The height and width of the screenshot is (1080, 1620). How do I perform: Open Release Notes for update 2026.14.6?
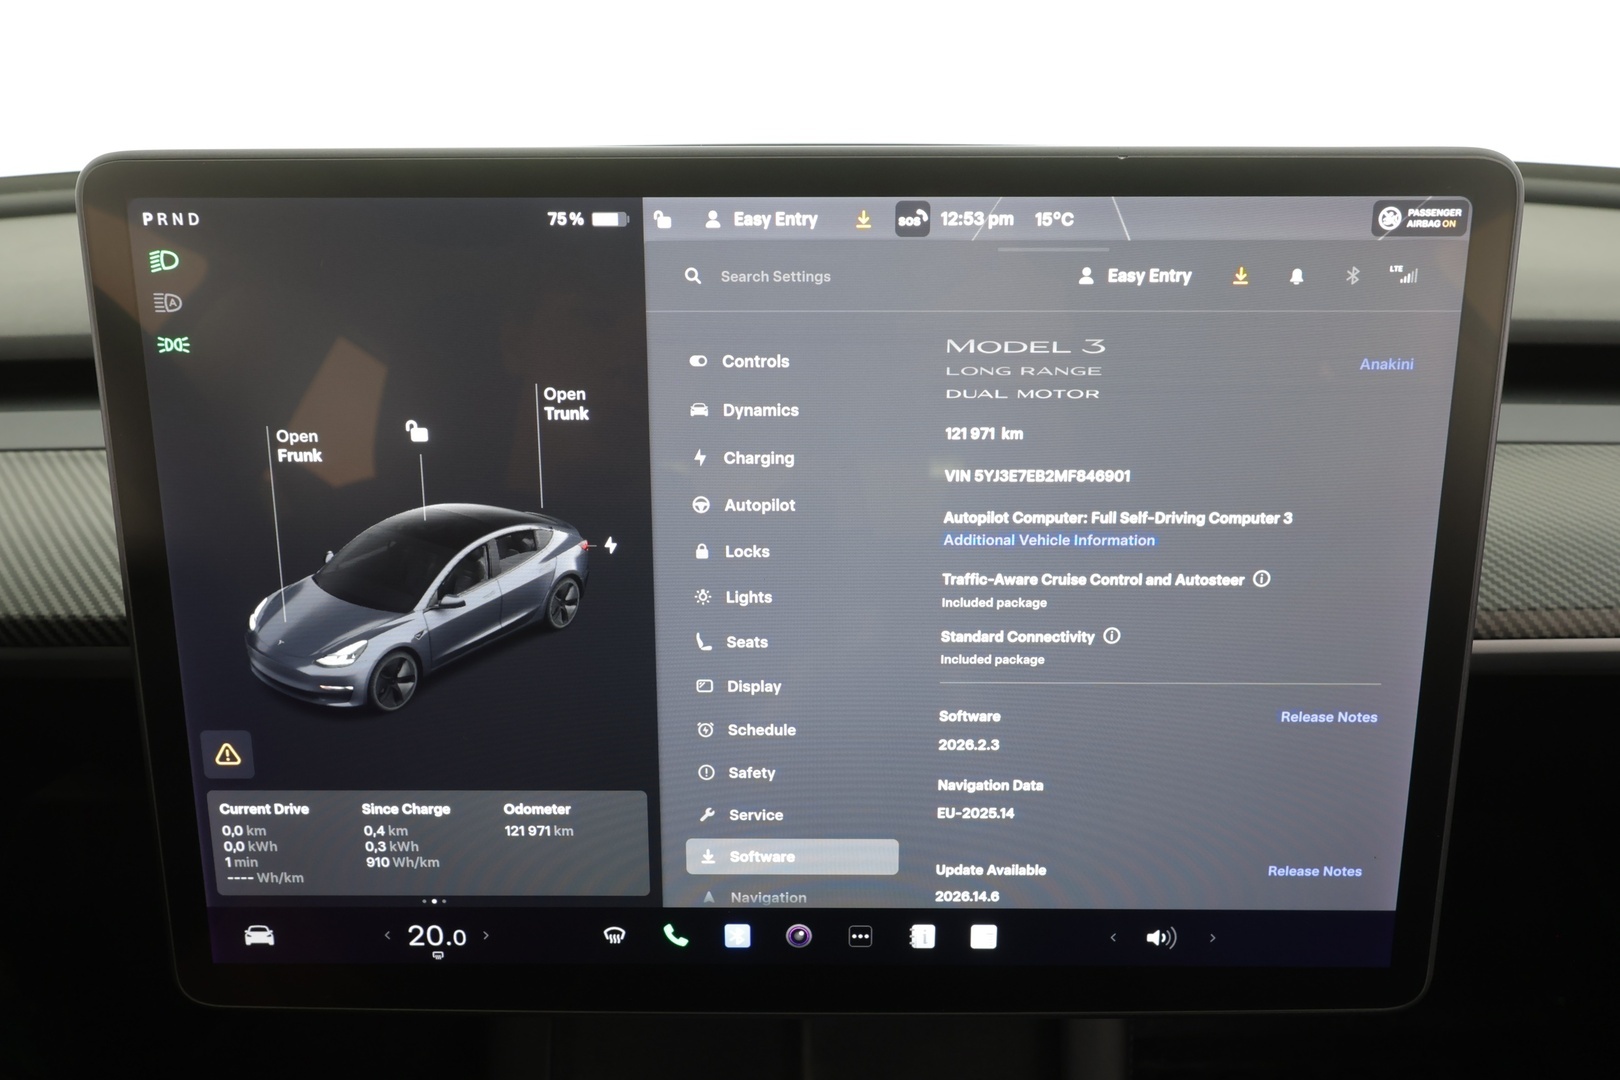pyautogui.click(x=1314, y=871)
